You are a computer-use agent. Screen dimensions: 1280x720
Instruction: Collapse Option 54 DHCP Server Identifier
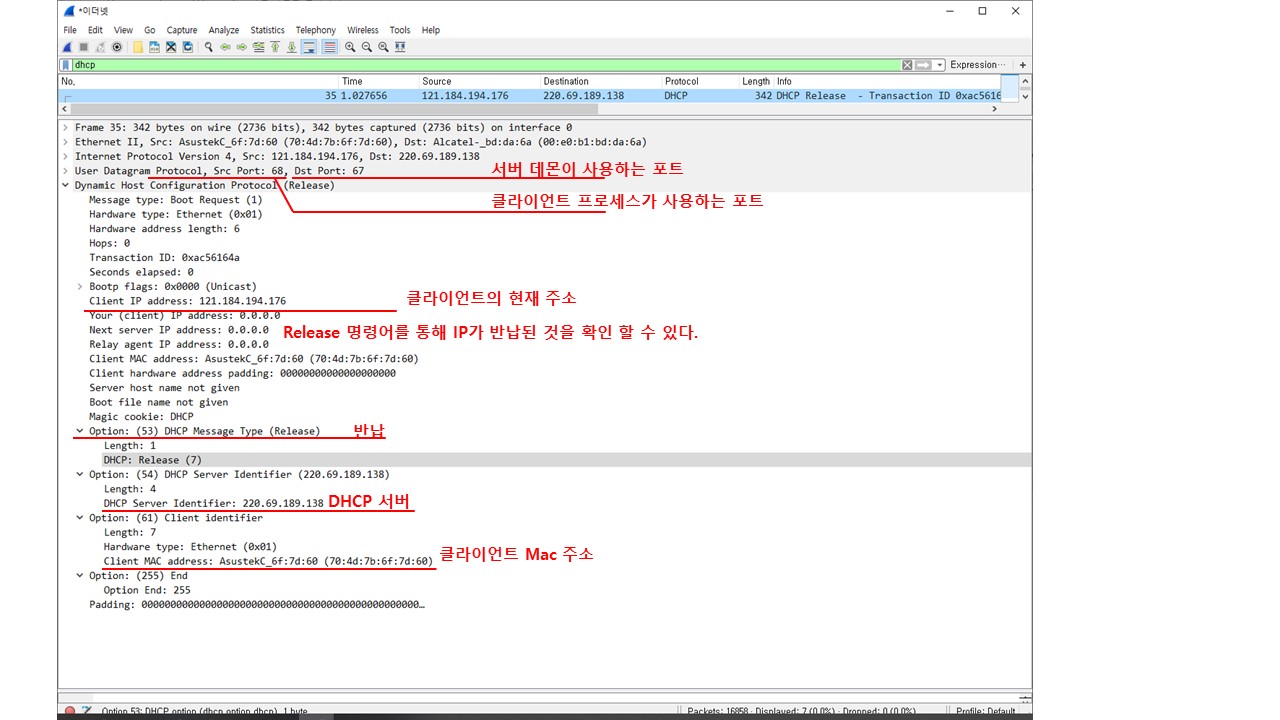[80, 474]
